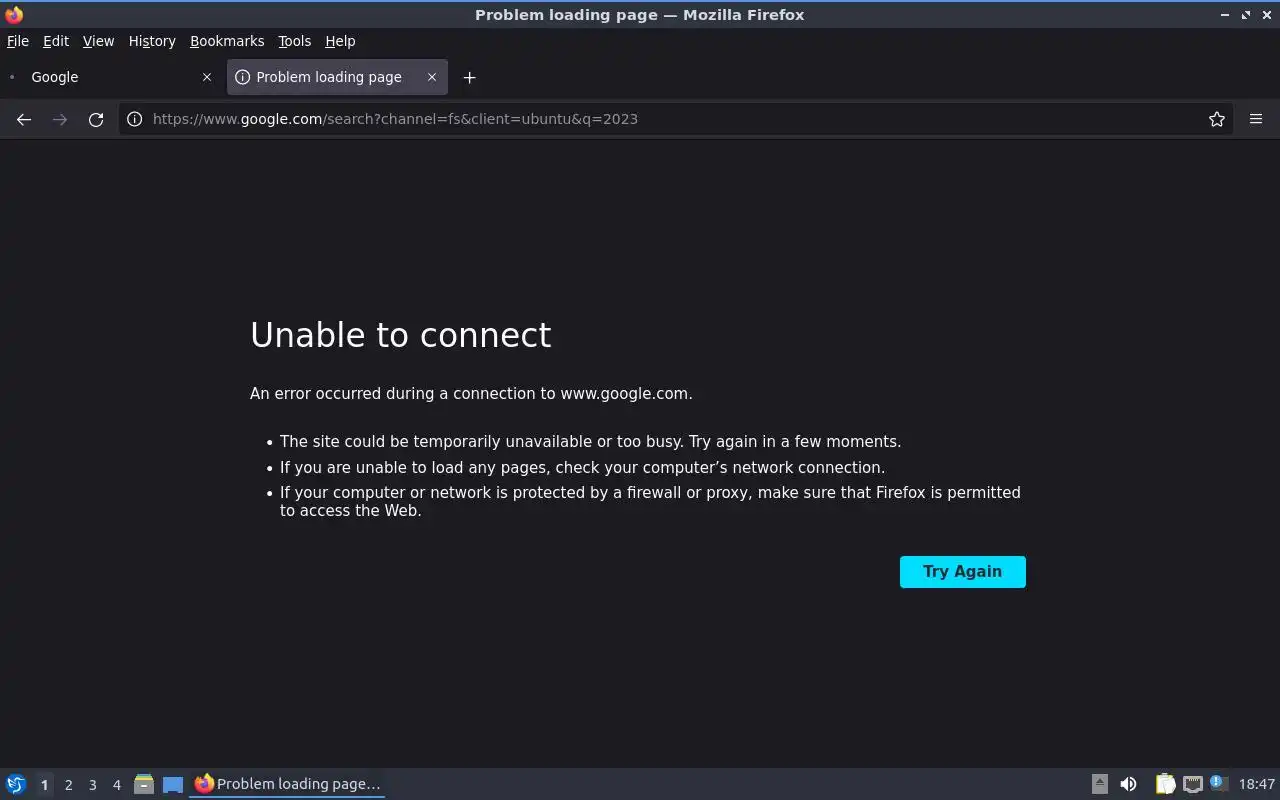Go back to the previous page
This screenshot has height=800, width=1280.
tap(24, 119)
